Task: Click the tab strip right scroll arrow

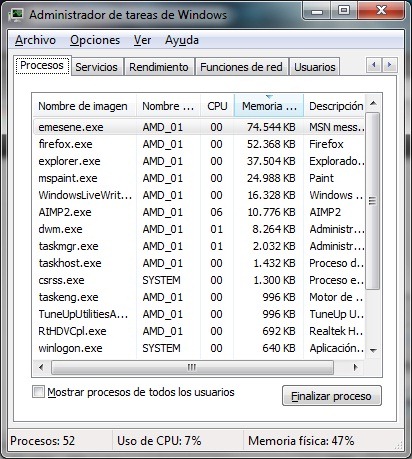Action: [389, 65]
